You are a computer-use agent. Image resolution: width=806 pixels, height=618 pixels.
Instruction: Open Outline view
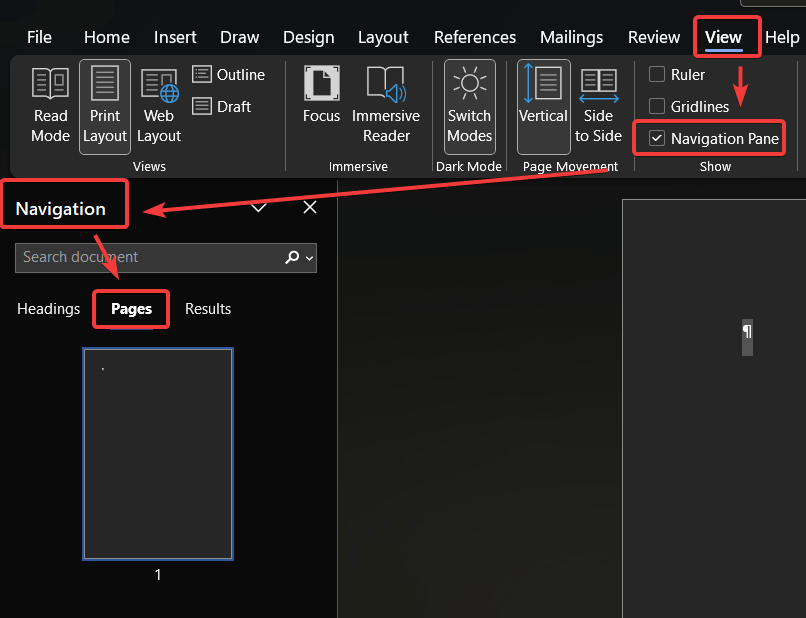click(228, 75)
